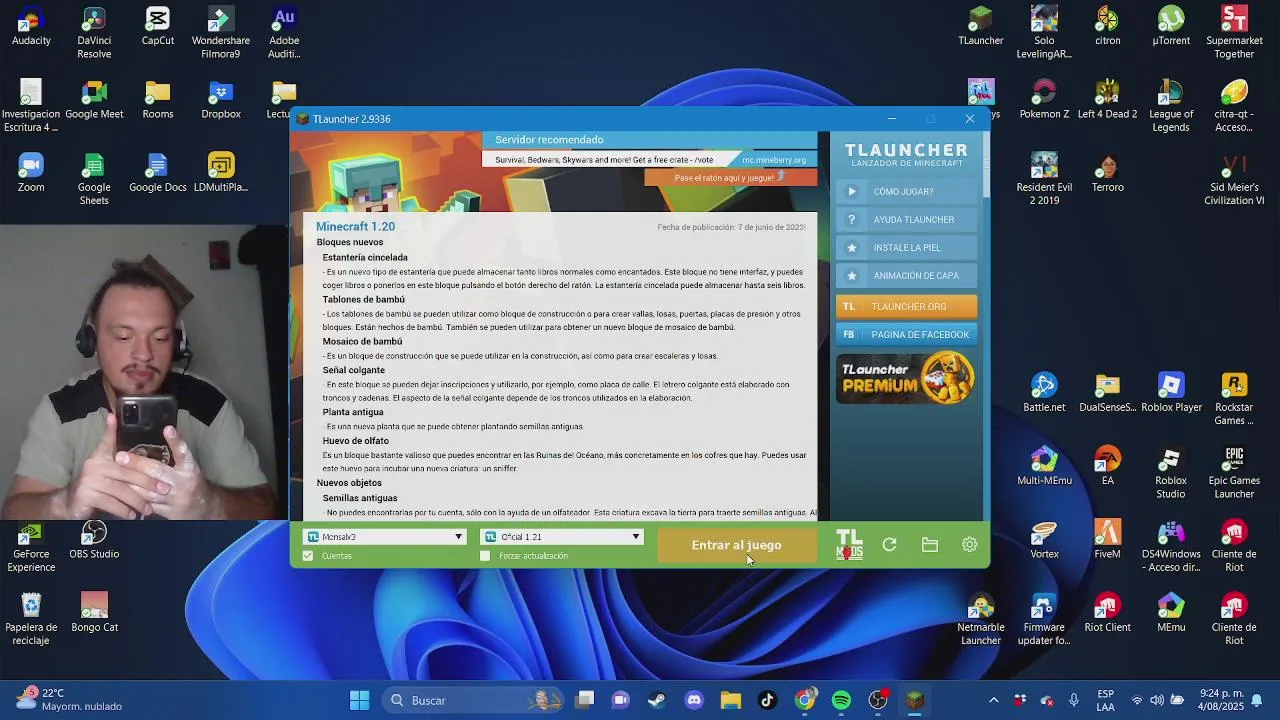Image resolution: width=1280 pixels, height=720 pixels.
Task: Open Roblox Player desktop icon
Action: 1171,393
